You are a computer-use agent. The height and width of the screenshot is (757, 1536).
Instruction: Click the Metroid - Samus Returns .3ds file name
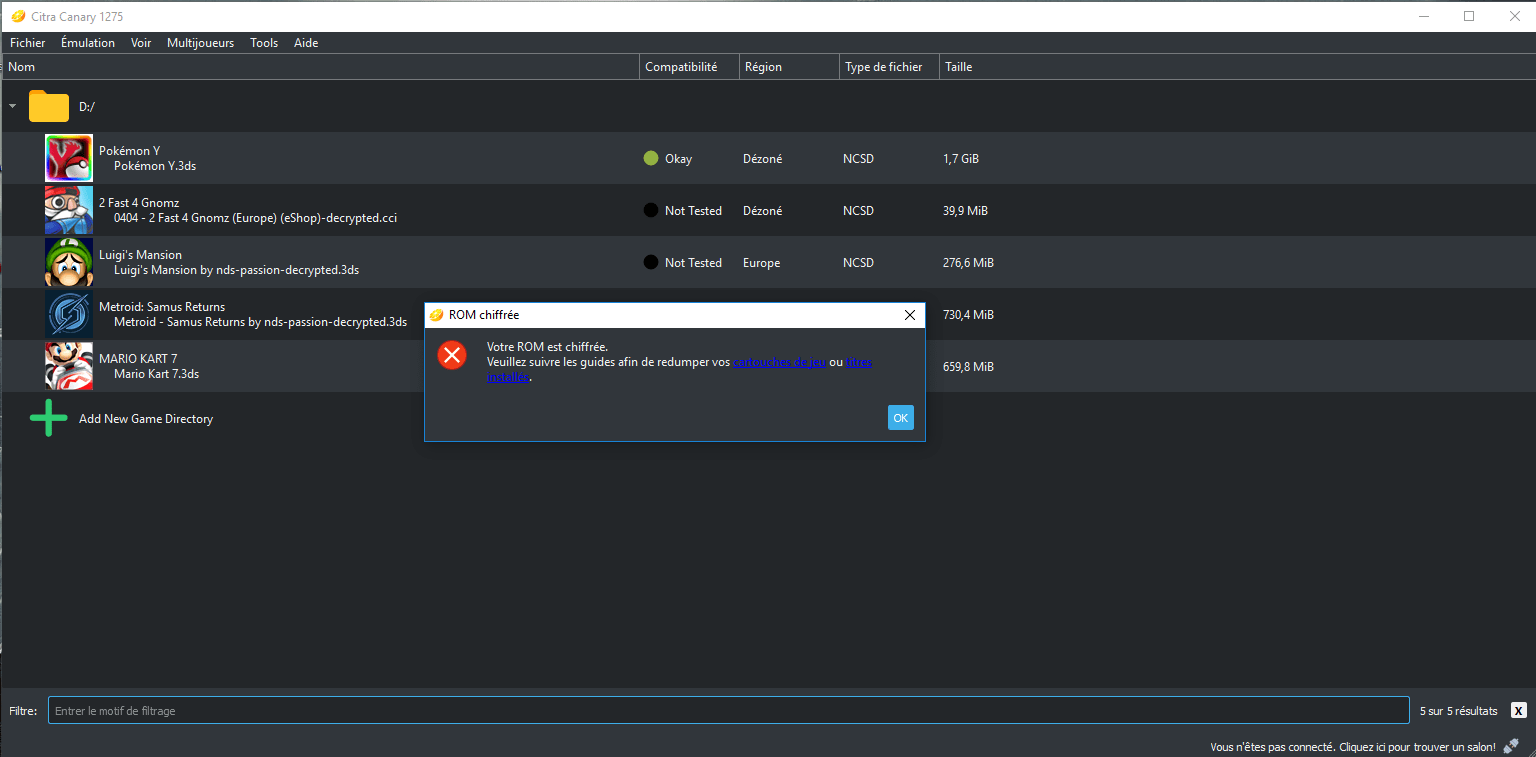pyautogui.click(x=260, y=322)
